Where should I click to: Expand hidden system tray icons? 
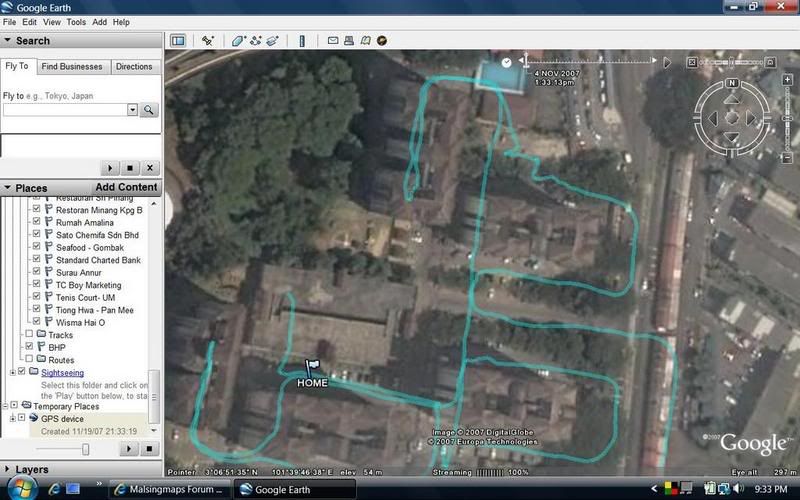[655, 489]
